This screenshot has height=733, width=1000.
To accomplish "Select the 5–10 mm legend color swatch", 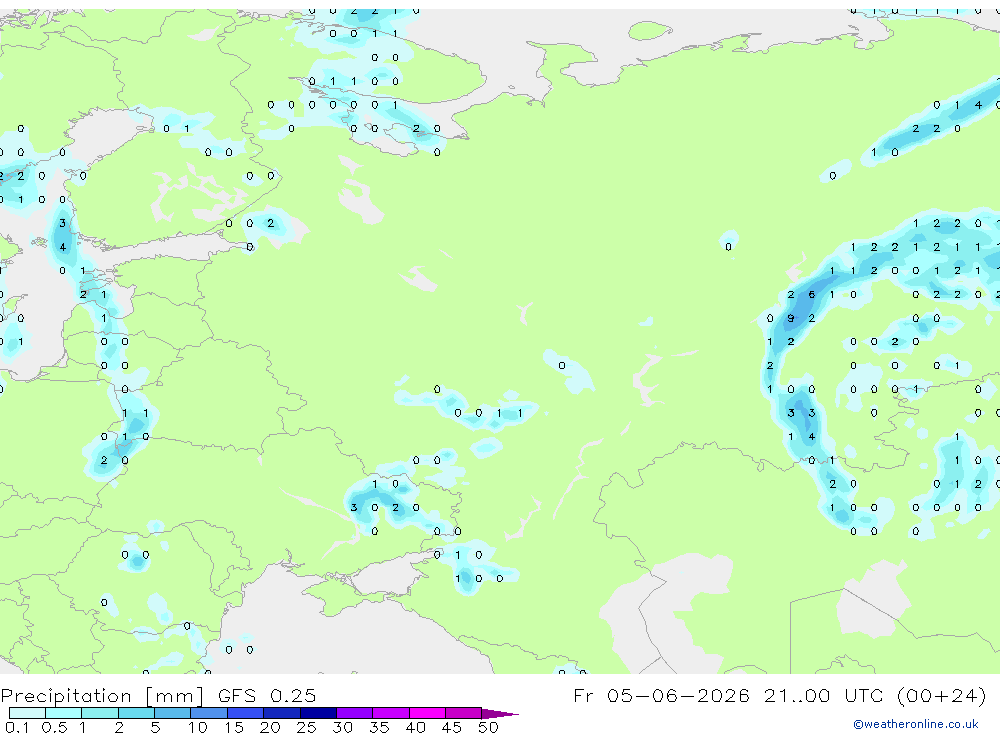I will (173, 713).
